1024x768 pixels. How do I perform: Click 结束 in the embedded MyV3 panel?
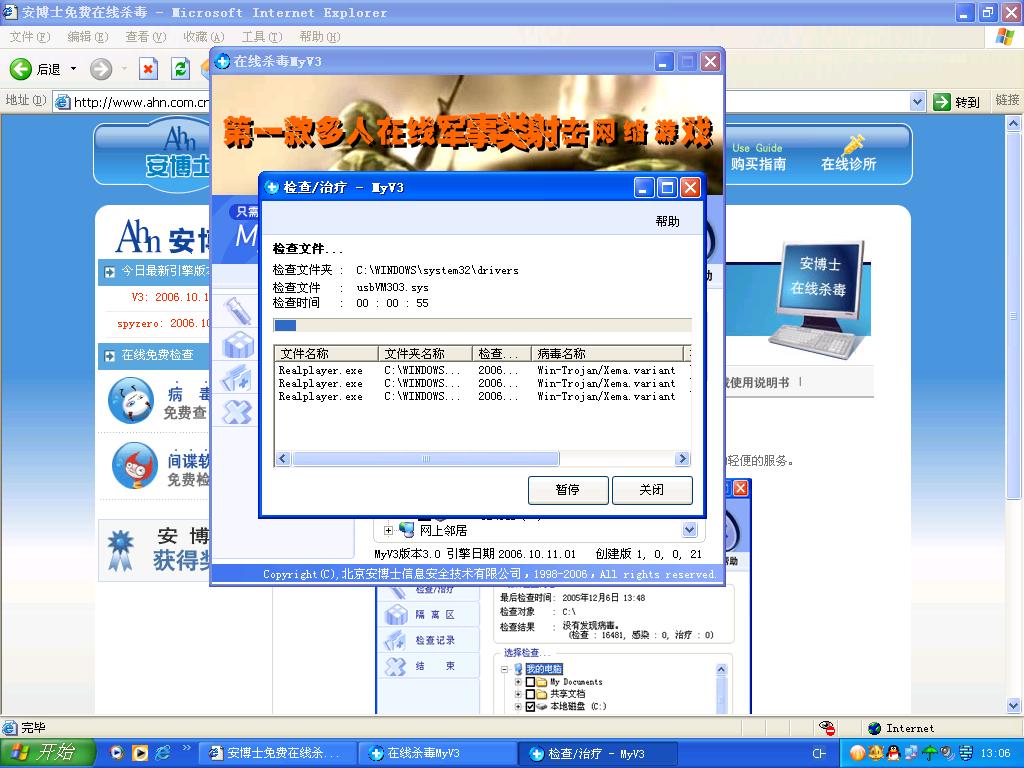pyautogui.click(x=435, y=666)
